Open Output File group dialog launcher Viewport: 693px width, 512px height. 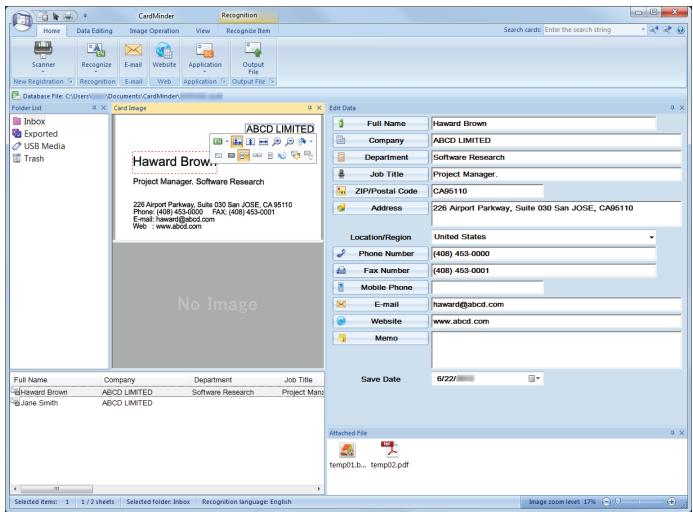272,82
